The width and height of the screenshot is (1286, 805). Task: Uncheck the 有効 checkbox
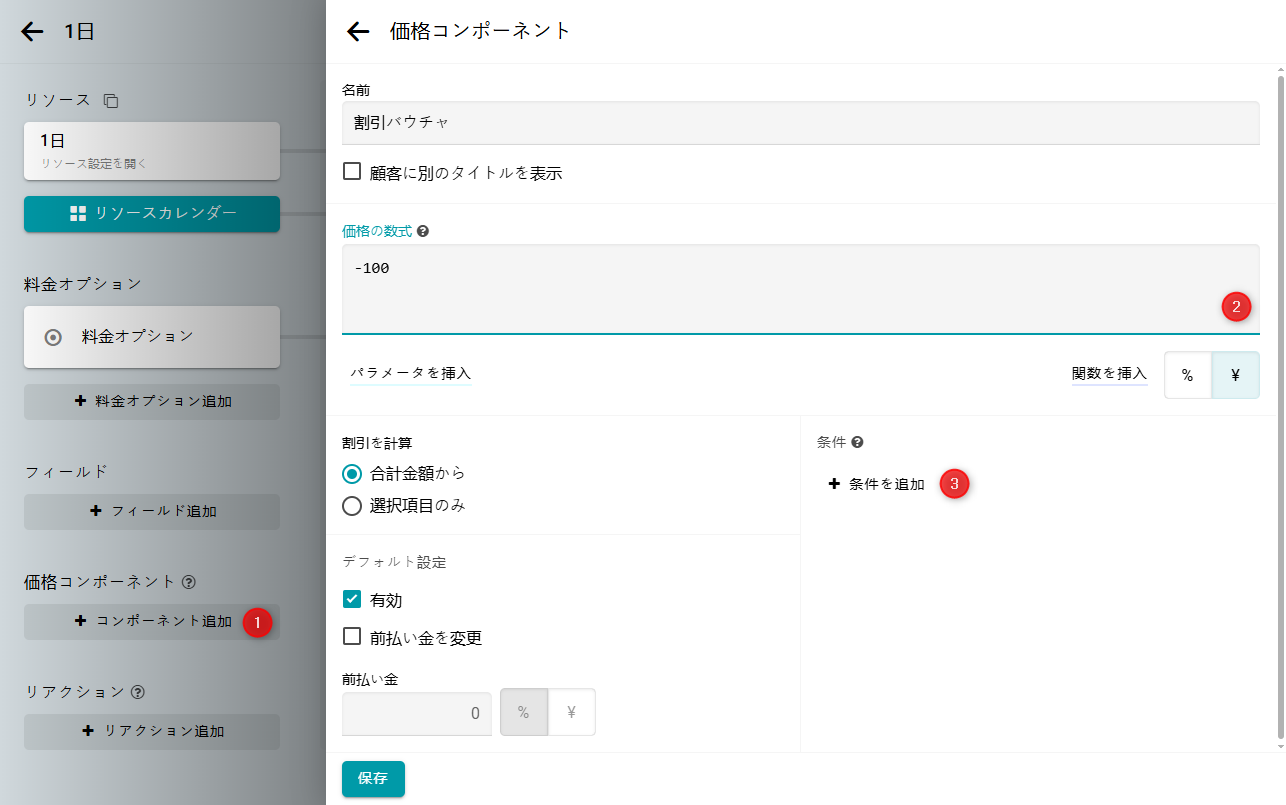click(x=352, y=600)
